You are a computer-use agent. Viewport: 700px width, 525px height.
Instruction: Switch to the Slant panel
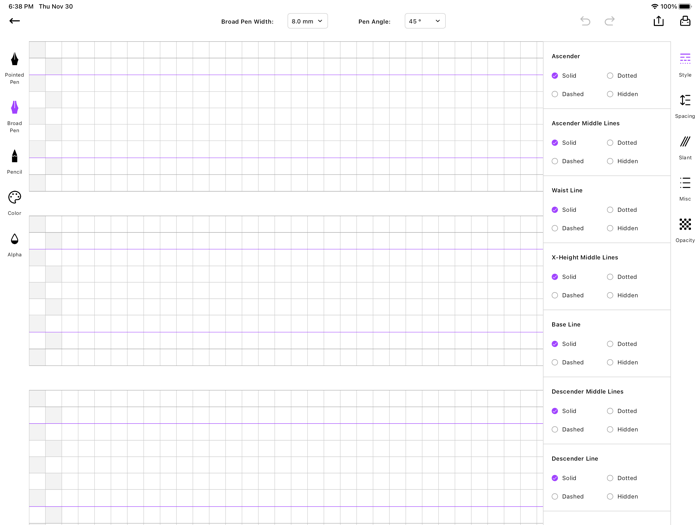(x=685, y=148)
